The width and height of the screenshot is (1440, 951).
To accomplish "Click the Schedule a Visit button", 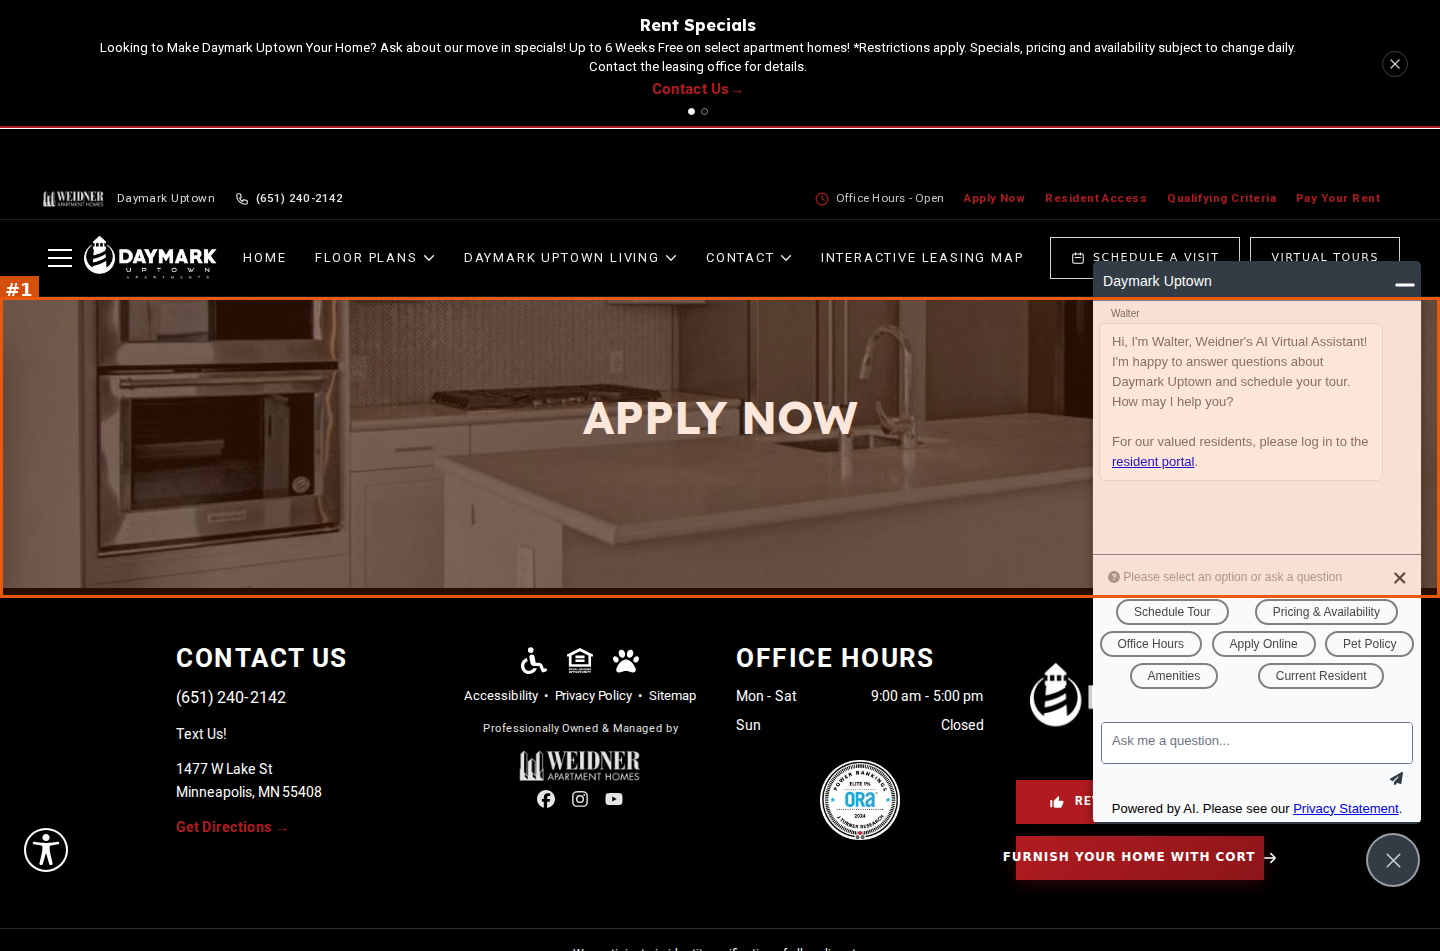I will (1145, 258).
